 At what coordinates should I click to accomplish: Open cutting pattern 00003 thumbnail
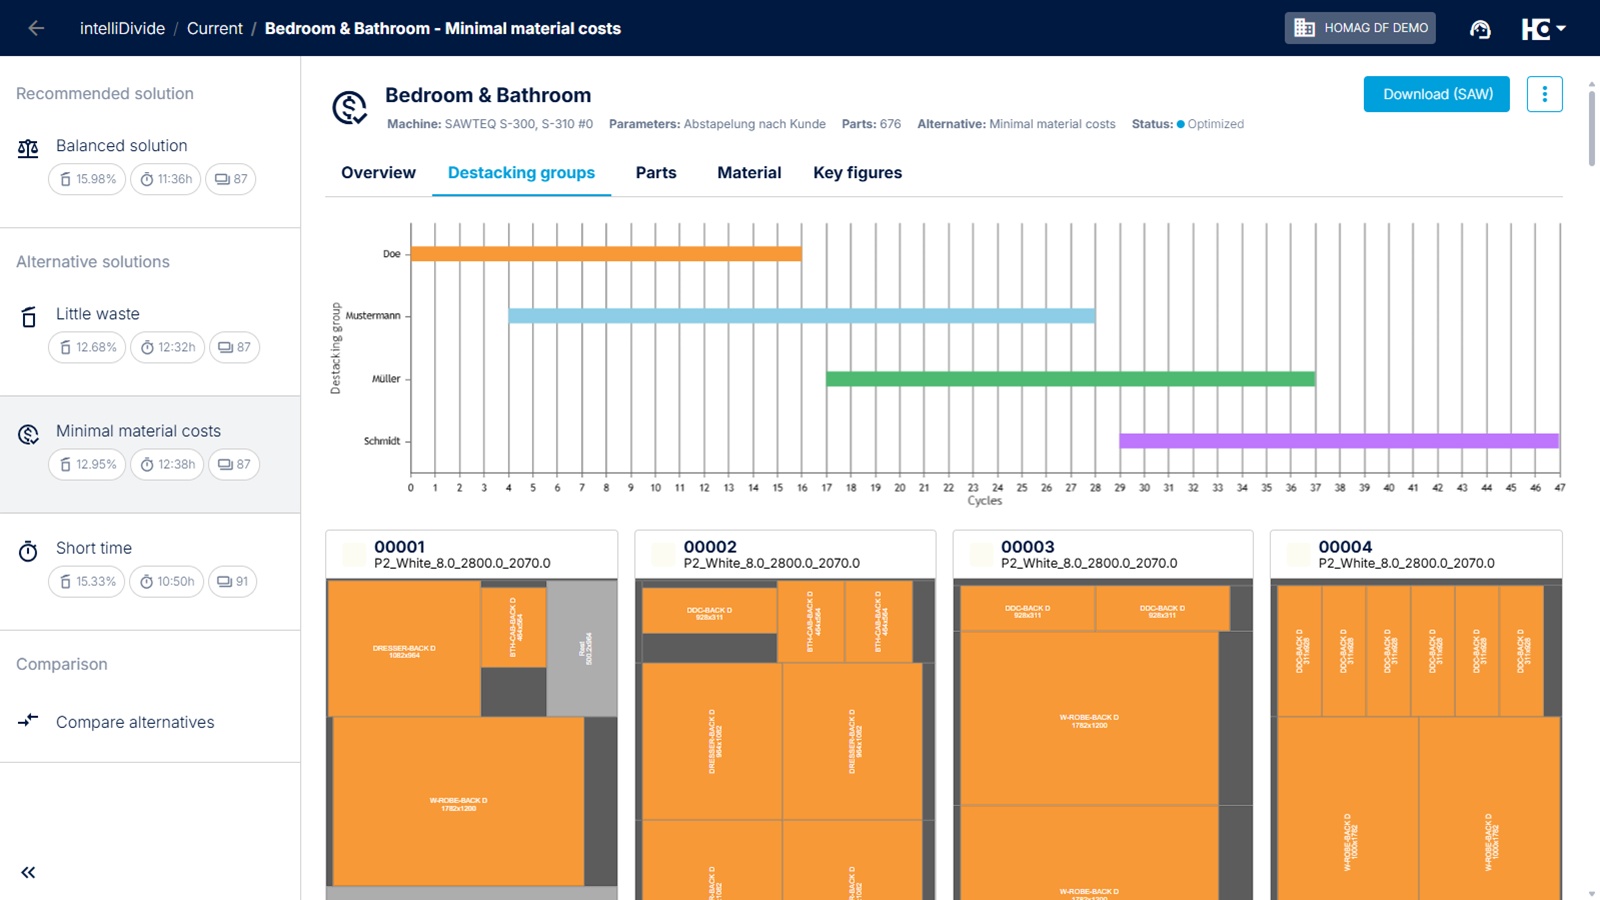(1102, 740)
